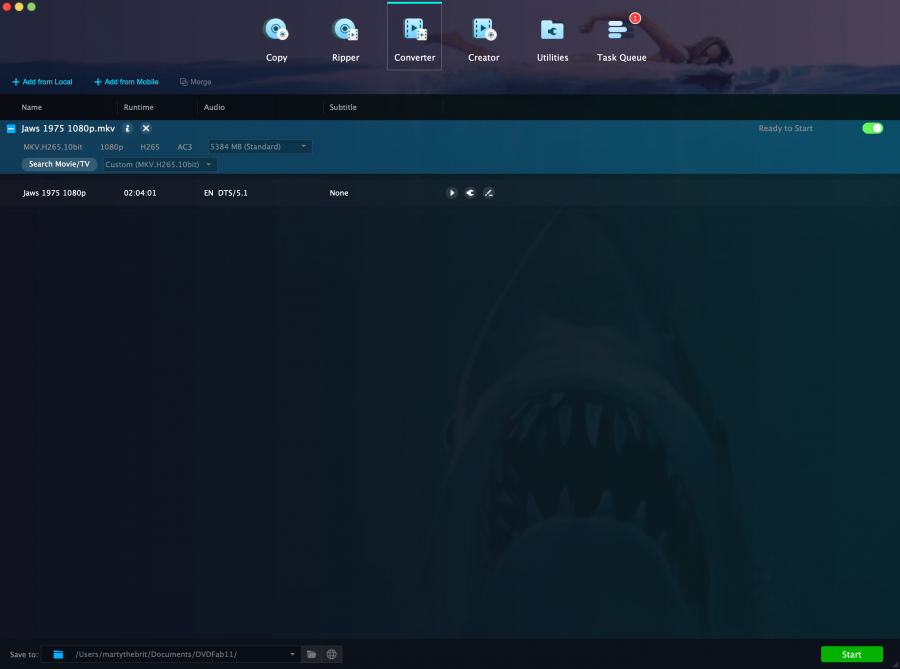Viewport: 900px width, 669px height.
Task: Preview the Jaws 1975 1080p title
Action: 451,193
